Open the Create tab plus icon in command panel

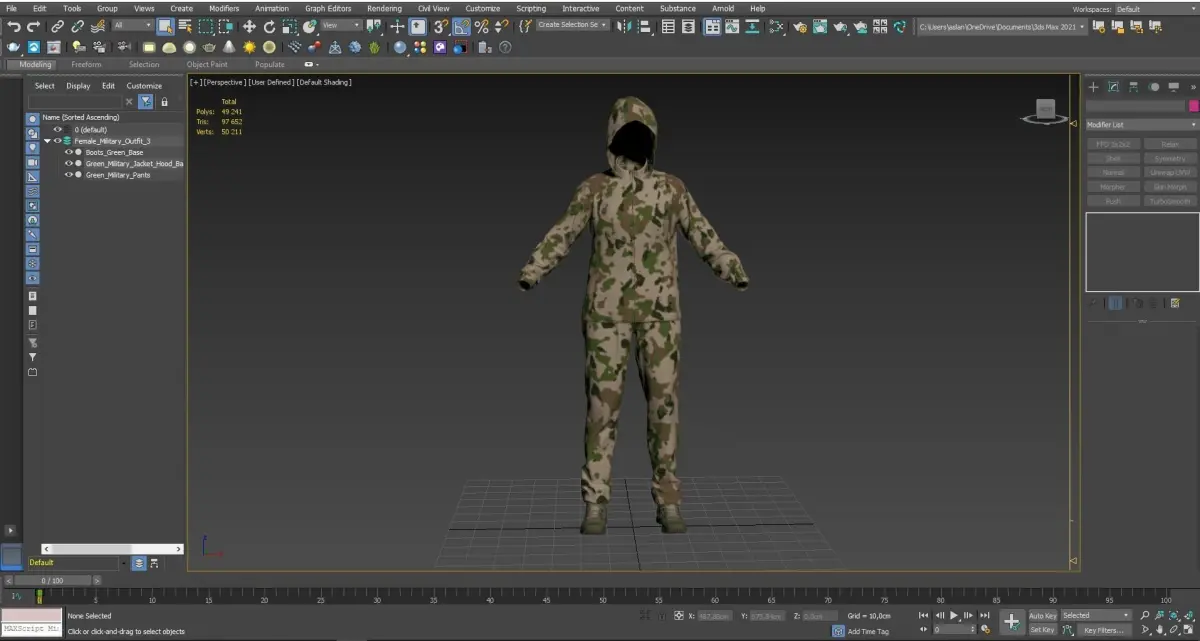[1093, 87]
